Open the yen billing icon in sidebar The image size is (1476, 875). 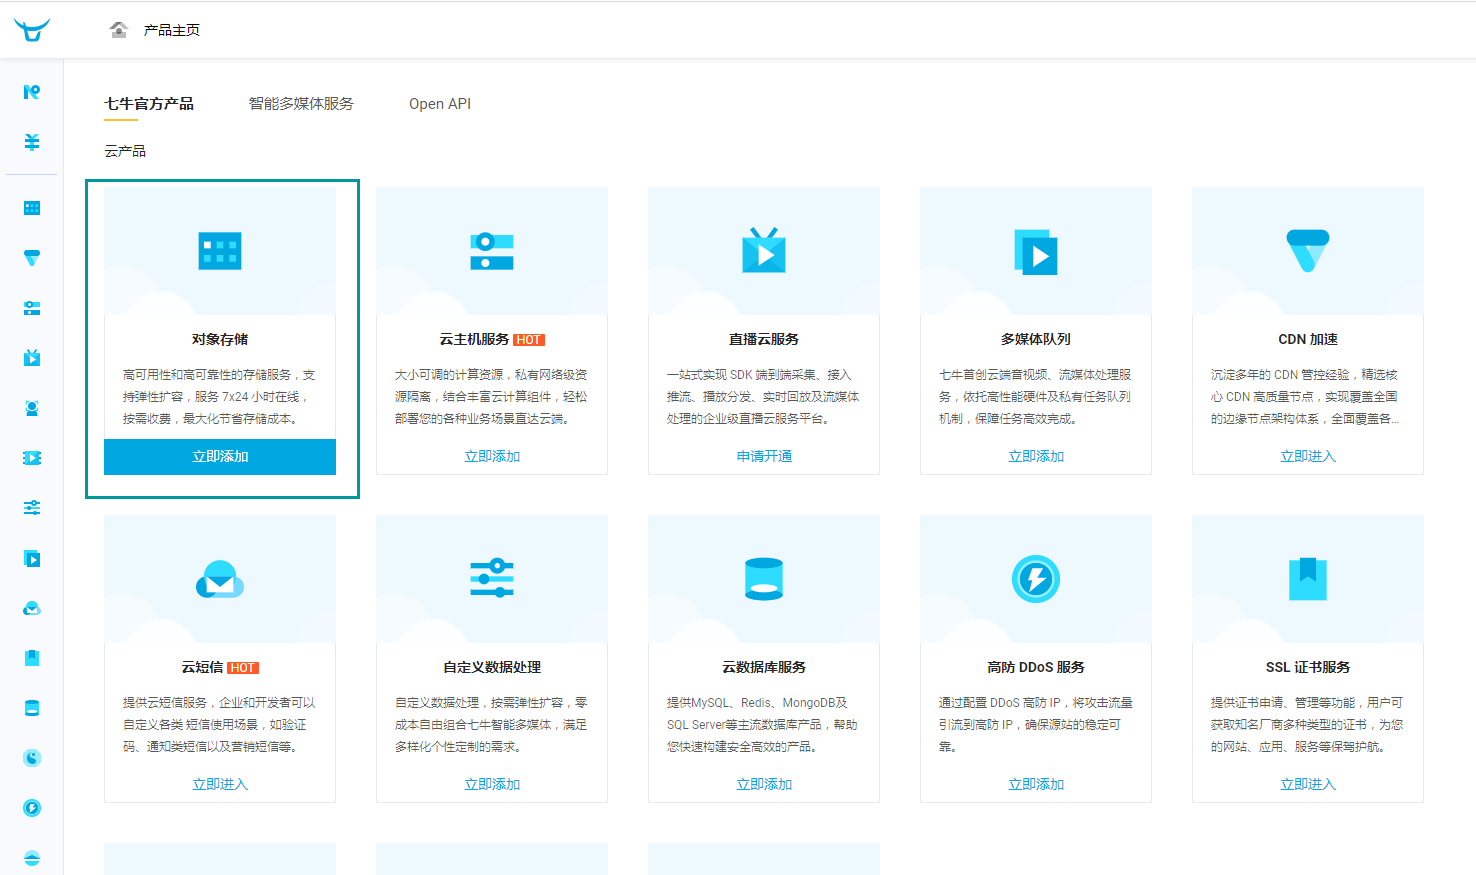pyautogui.click(x=32, y=142)
